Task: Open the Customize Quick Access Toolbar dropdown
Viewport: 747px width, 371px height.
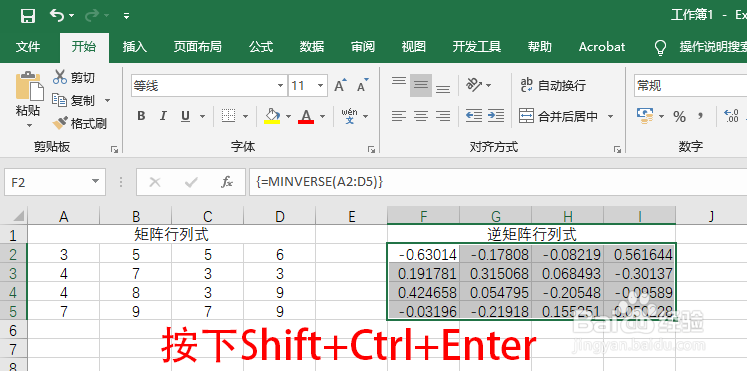Action: (x=126, y=16)
